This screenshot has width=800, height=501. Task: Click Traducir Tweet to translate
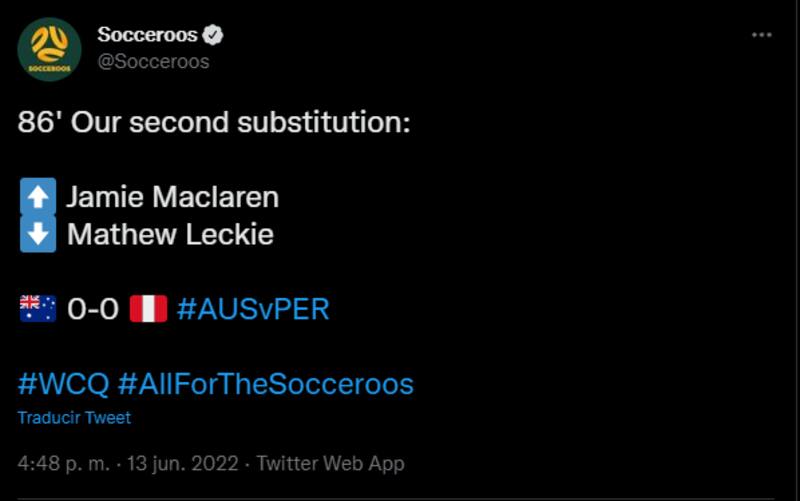[74, 418]
